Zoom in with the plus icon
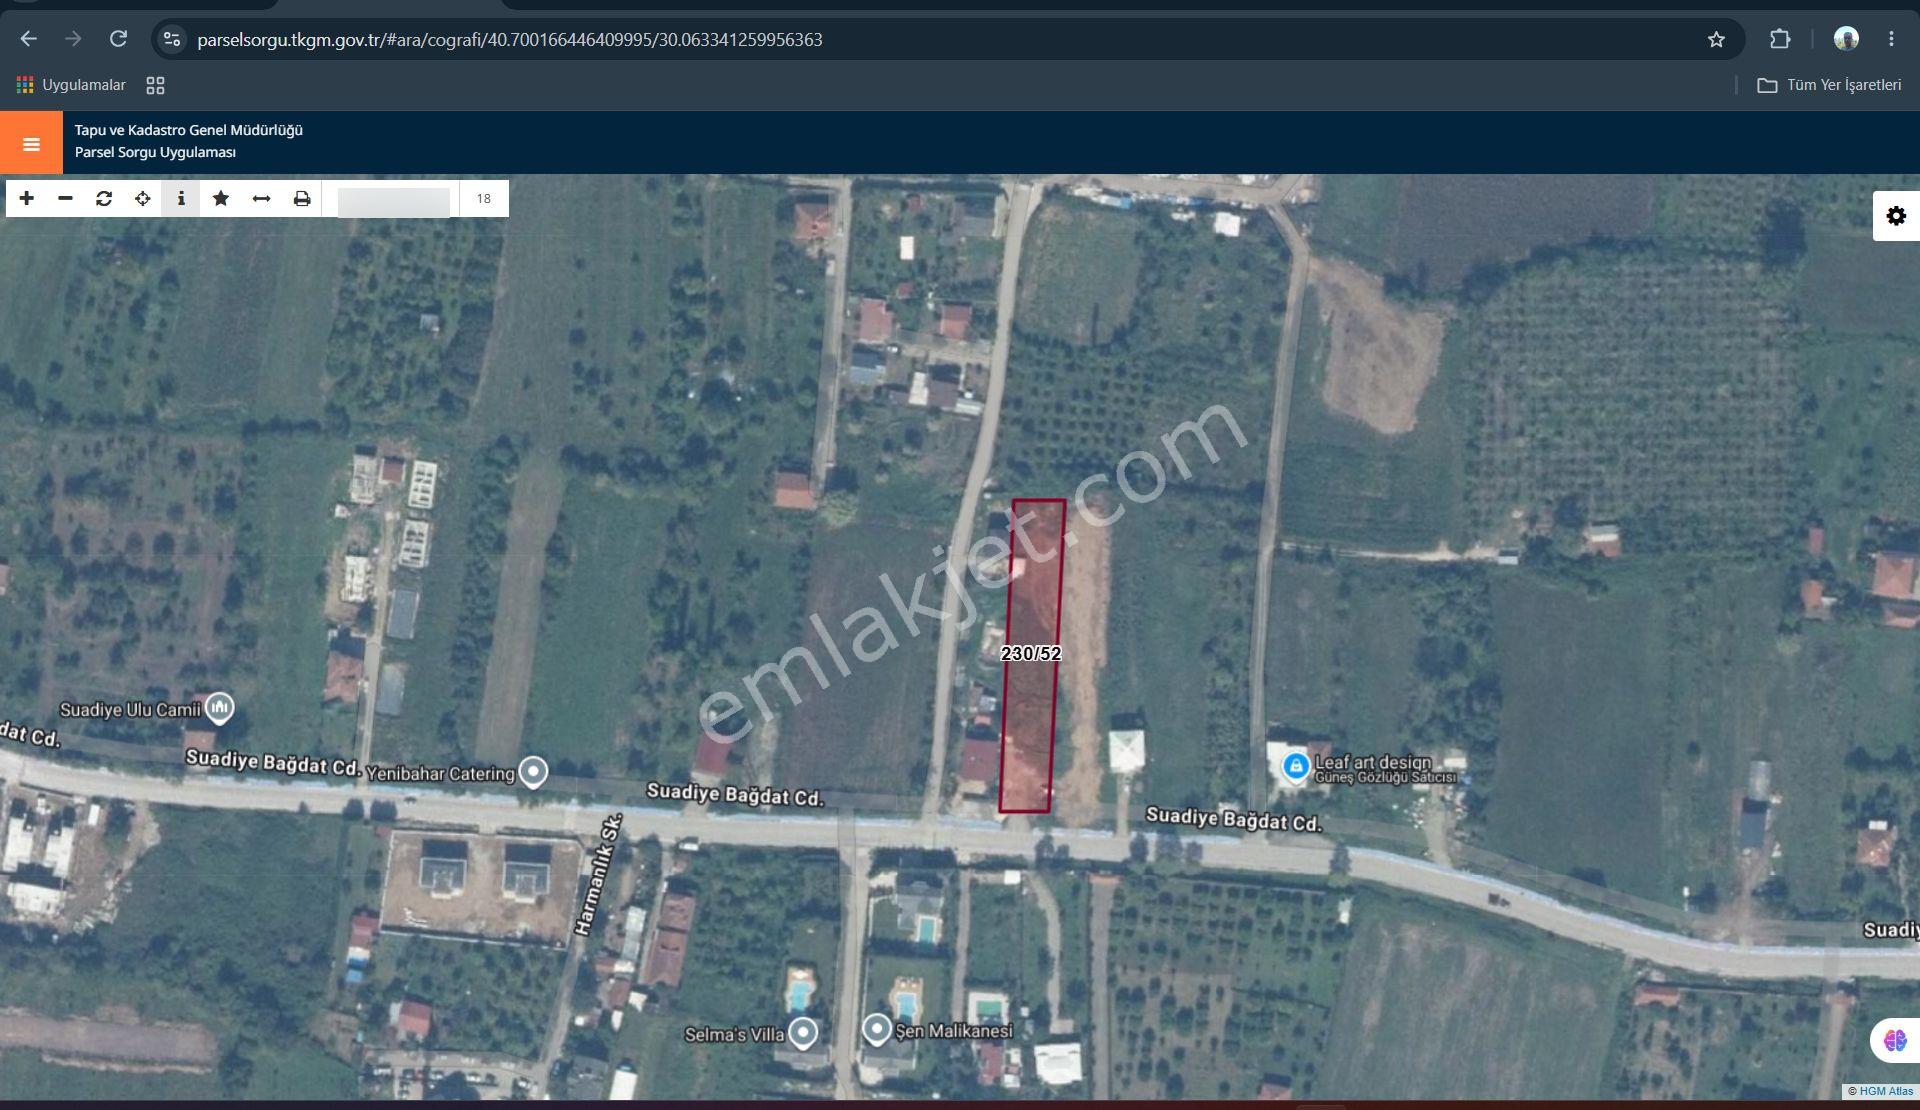This screenshot has height=1110, width=1920. click(x=27, y=199)
